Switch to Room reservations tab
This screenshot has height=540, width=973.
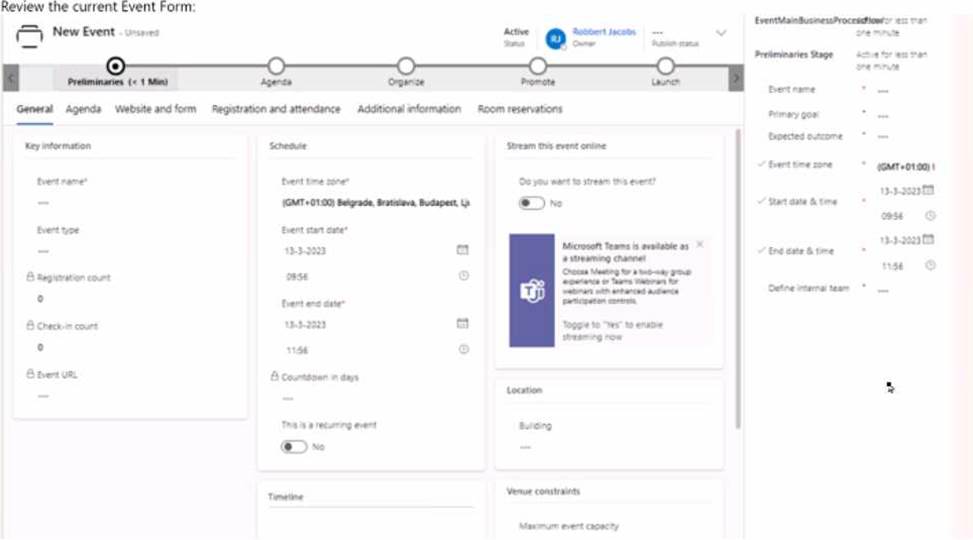coord(520,109)
